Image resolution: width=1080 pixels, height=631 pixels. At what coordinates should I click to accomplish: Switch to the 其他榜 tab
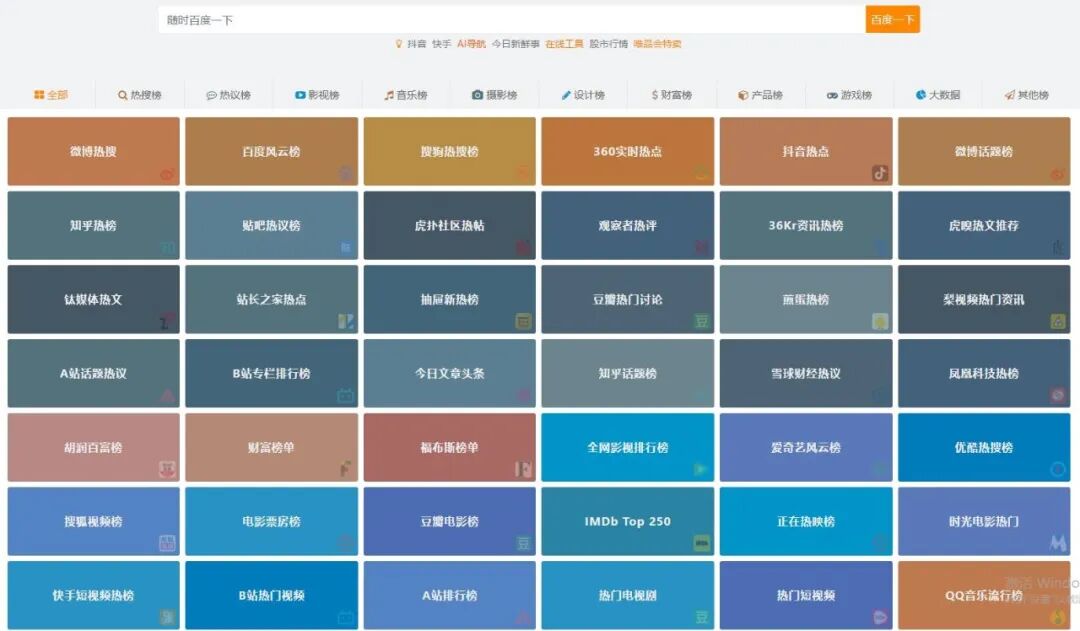(x=1027, y=94)
